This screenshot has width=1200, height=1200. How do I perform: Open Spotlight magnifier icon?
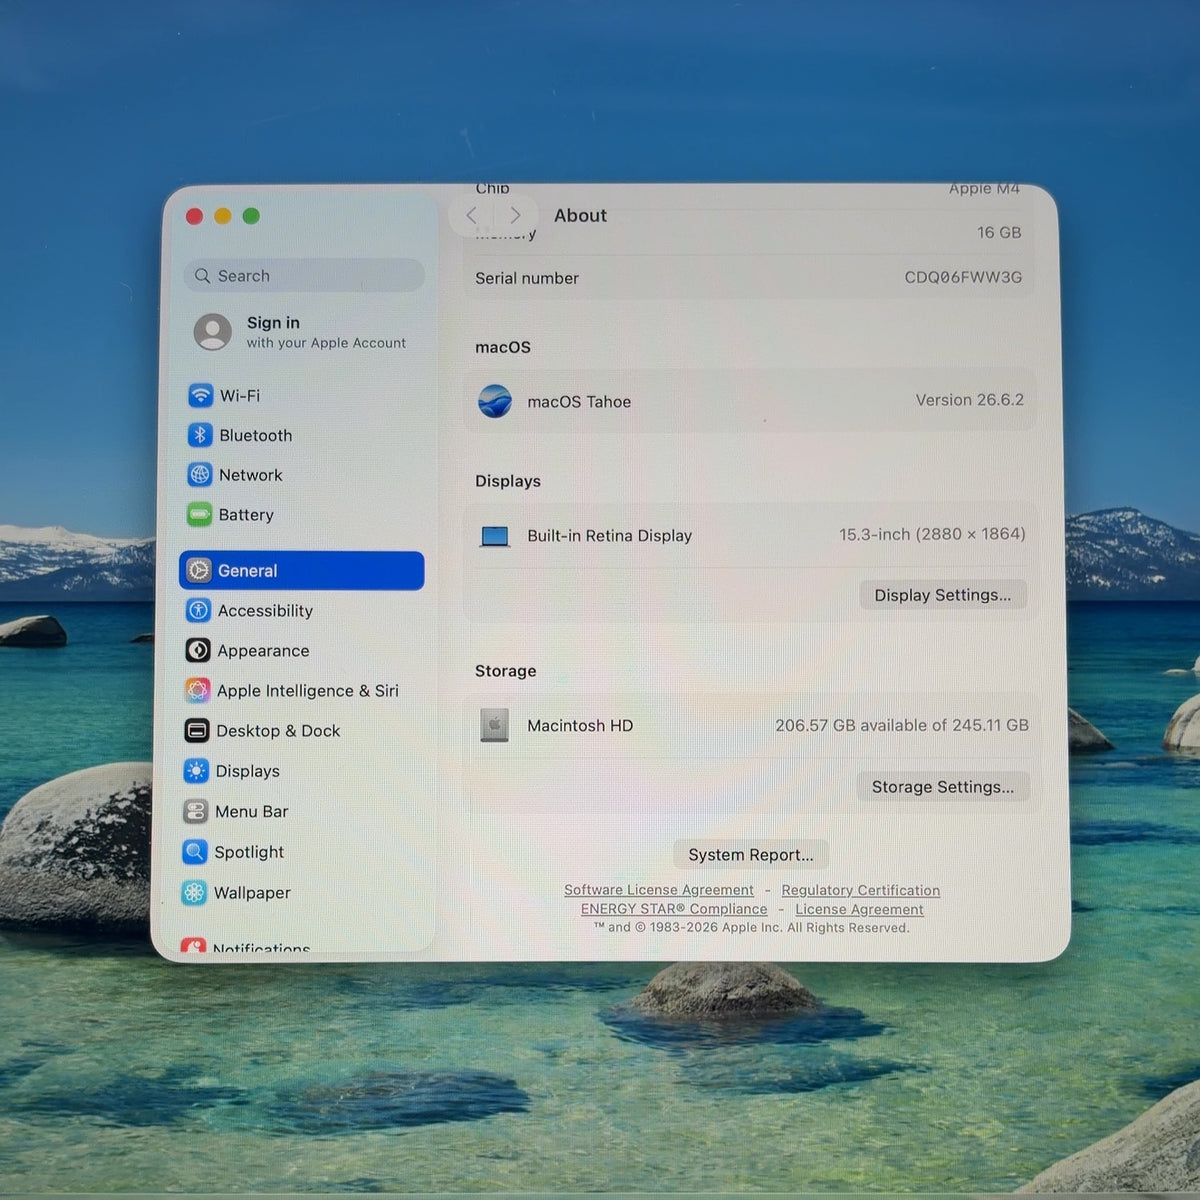(194, 852)
